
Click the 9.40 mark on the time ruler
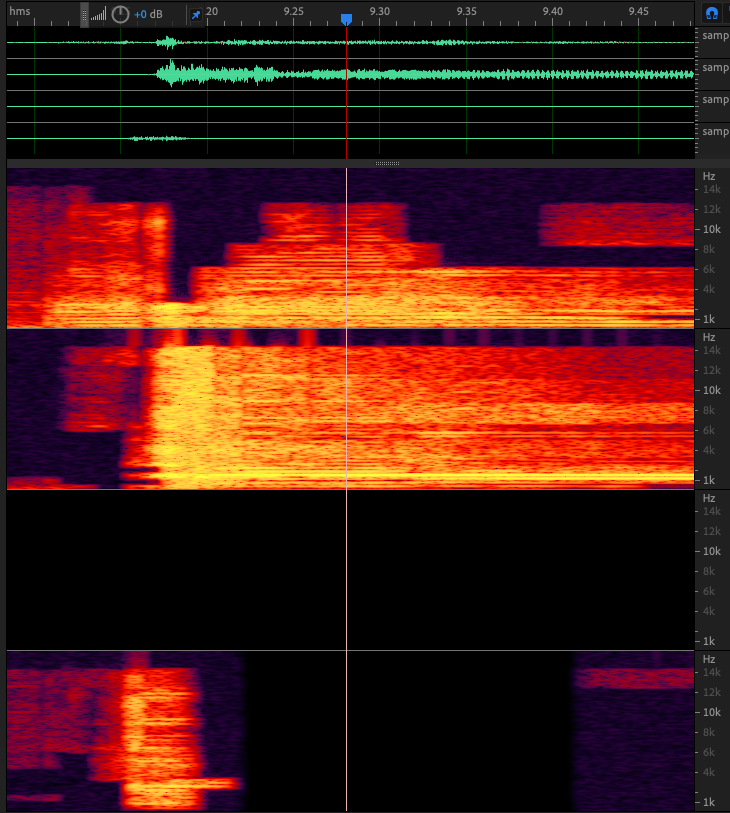[x=553, y=11]
